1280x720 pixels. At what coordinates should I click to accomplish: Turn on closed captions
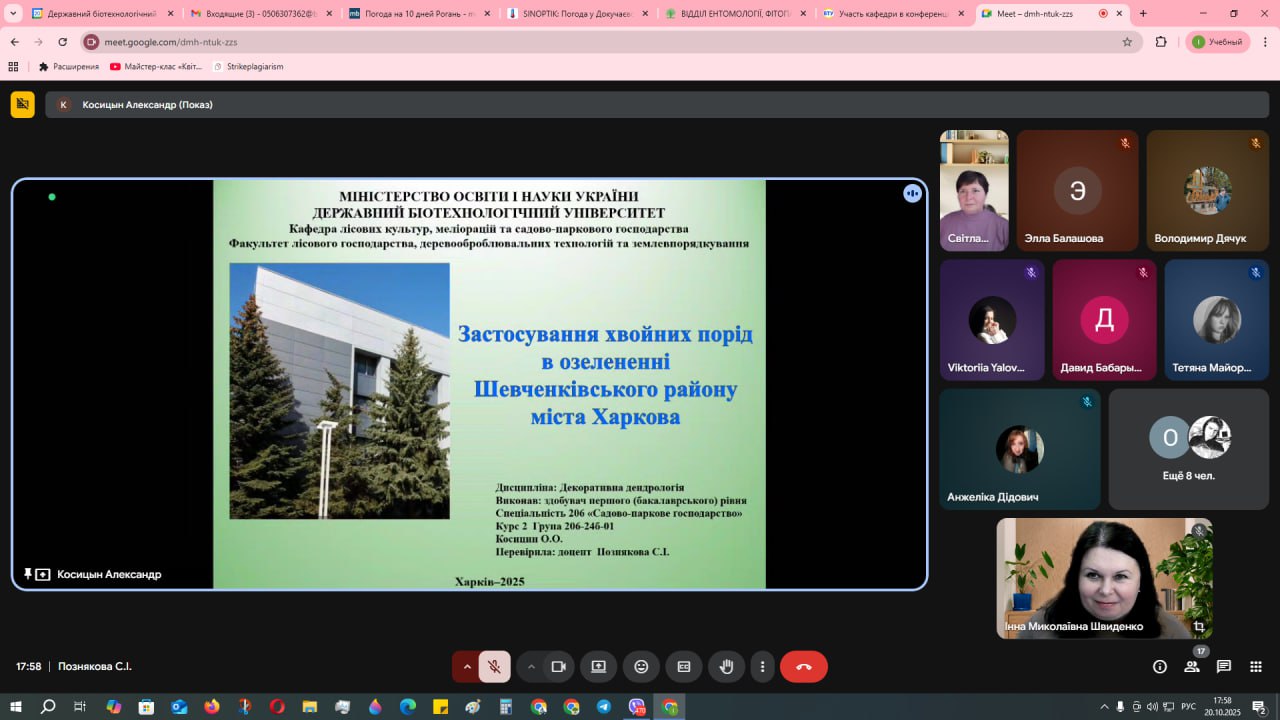point(684,666)
